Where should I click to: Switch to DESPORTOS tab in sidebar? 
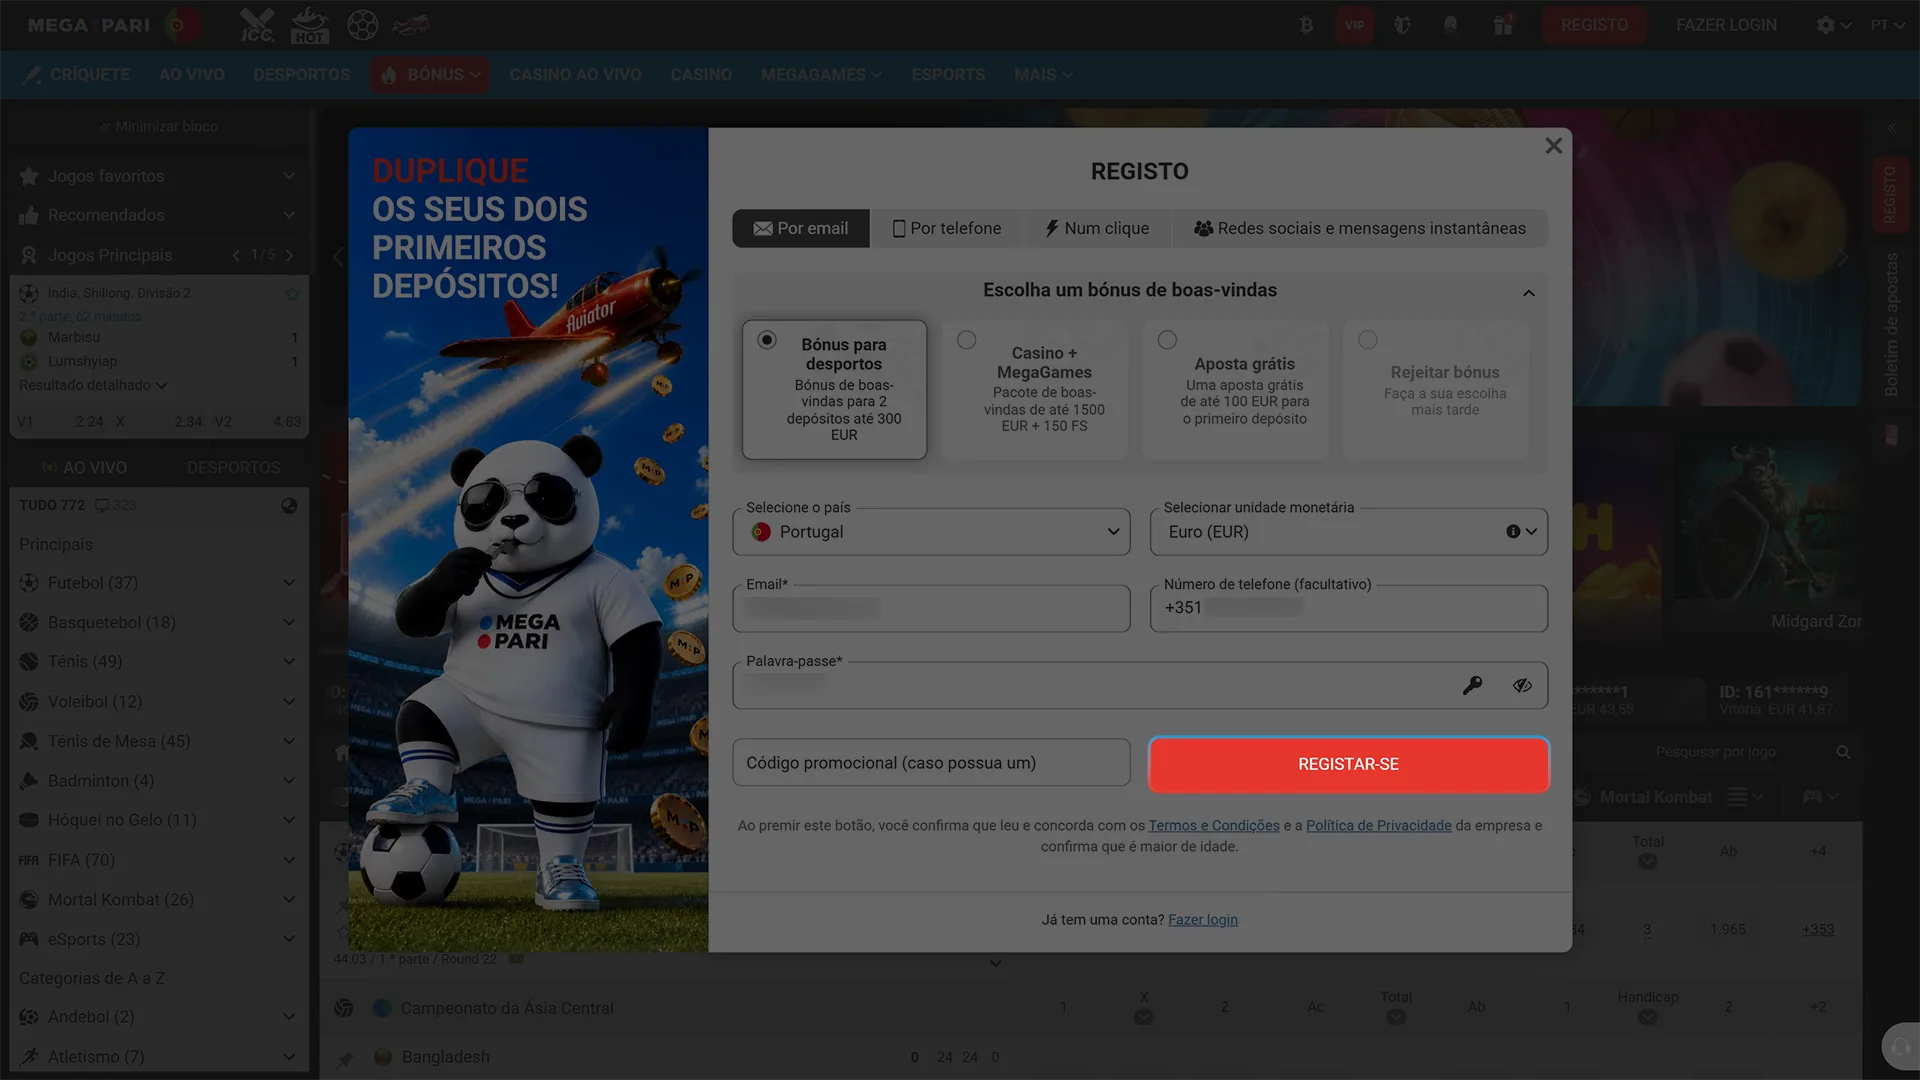tap(233, 468)
